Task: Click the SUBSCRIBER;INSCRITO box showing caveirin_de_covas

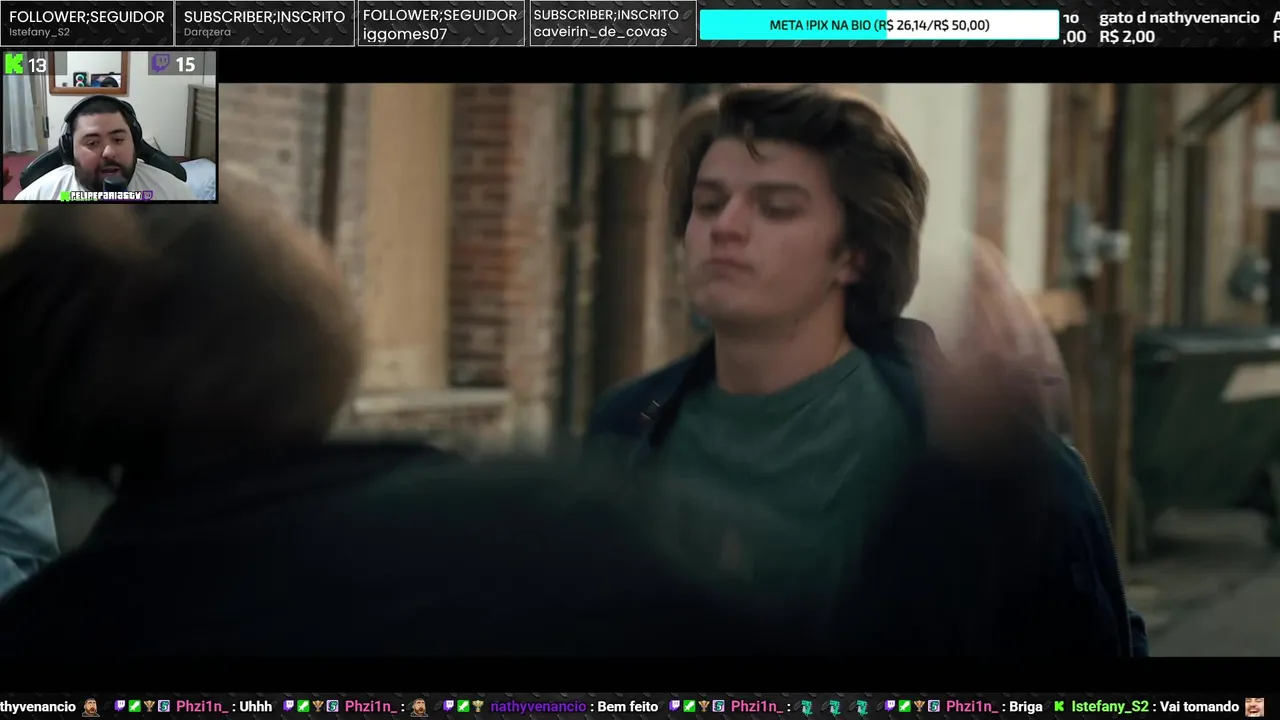Action: [x=611, y=23]
